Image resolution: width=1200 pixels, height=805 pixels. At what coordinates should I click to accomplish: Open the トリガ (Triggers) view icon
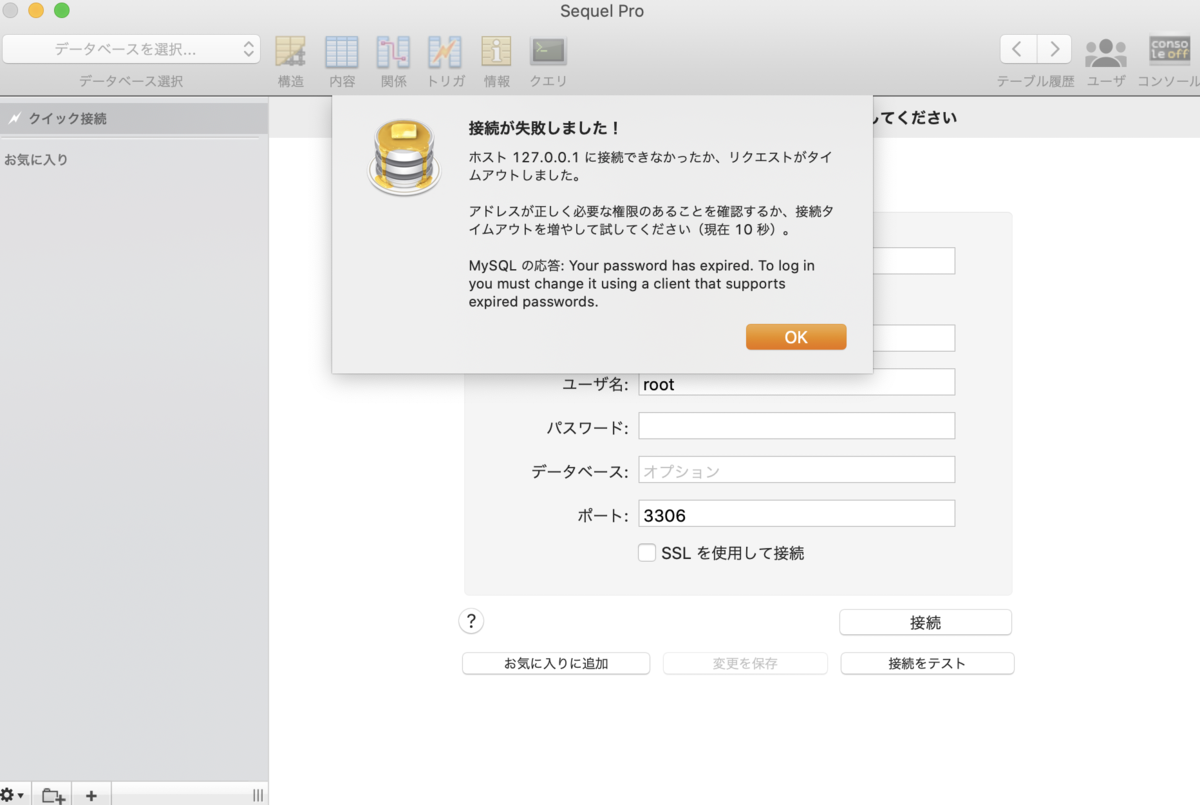pyautogui.click(x=445, y=52)
